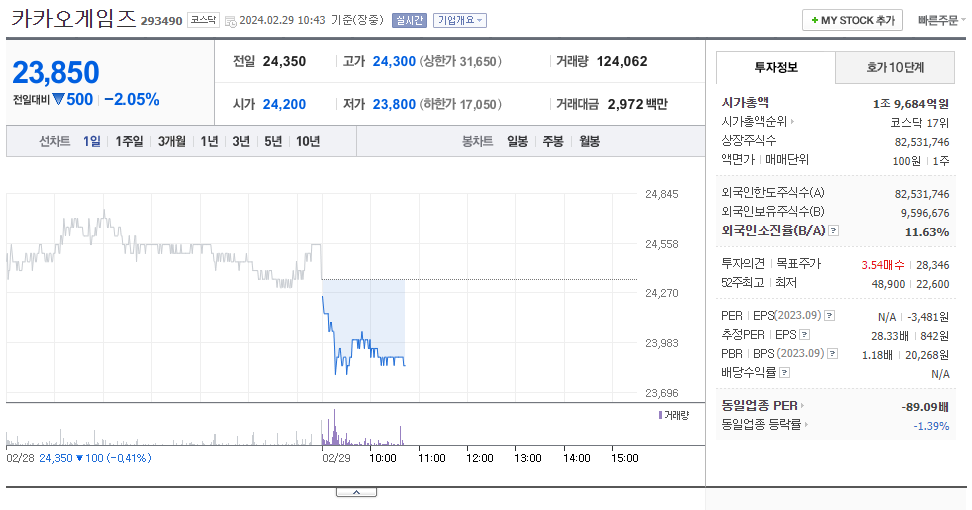This screenshot has height=510, width=972.
Task: Click the 02/29 date axis label
Action: [336, 458]
